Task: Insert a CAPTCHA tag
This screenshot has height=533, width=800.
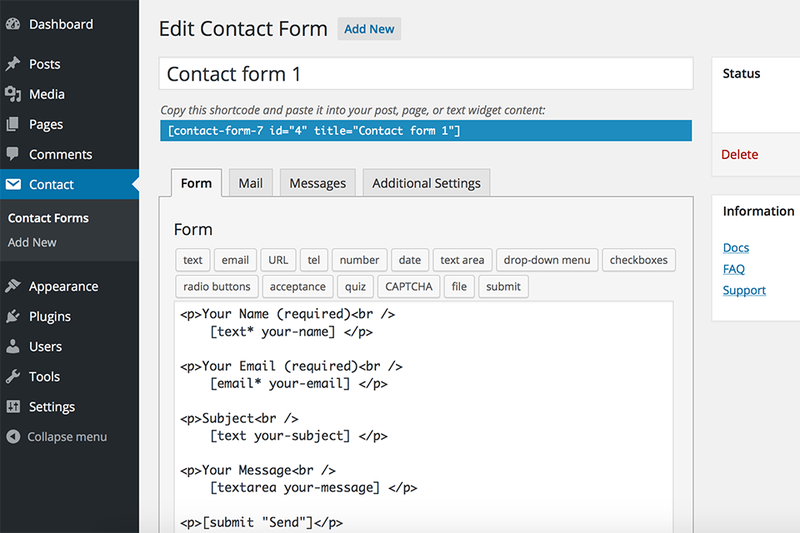Action: [409, 287]
